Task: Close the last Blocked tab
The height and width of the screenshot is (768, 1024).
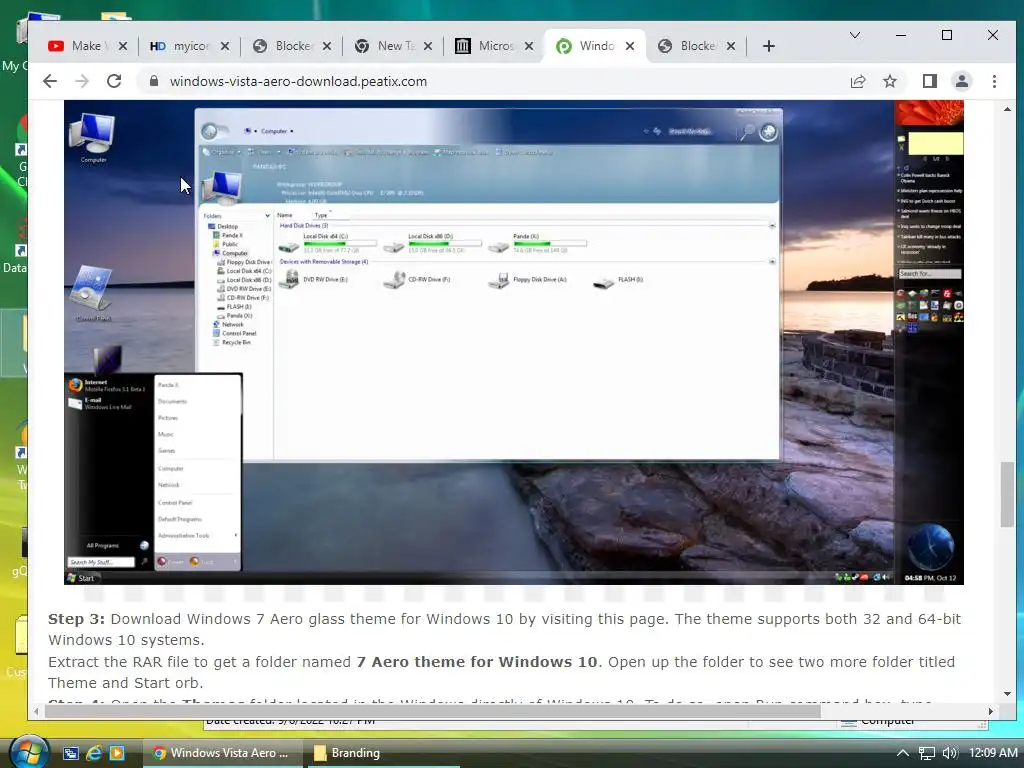Action: point(731,46)
